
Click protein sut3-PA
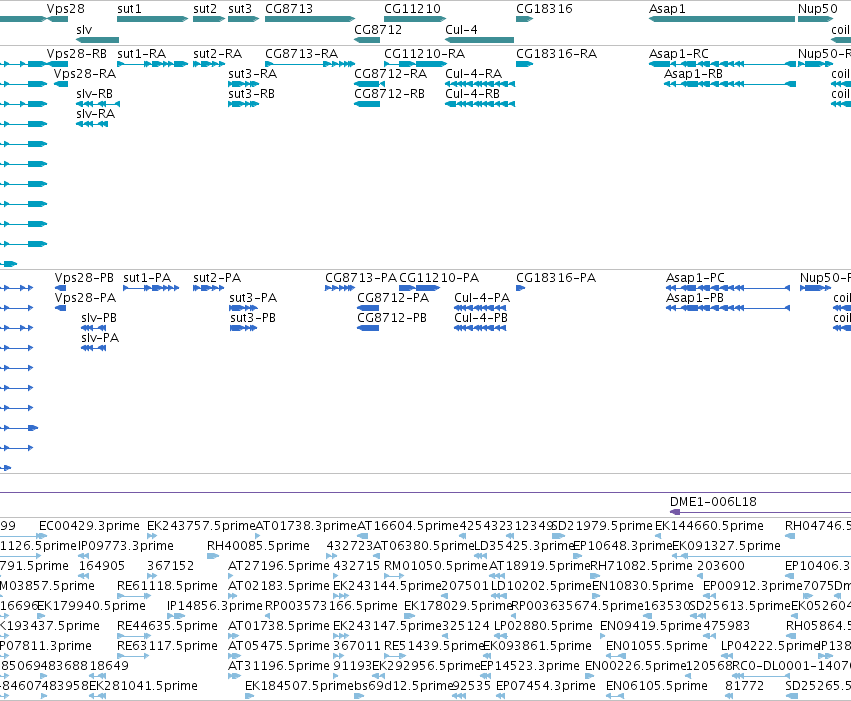(253, 298)
